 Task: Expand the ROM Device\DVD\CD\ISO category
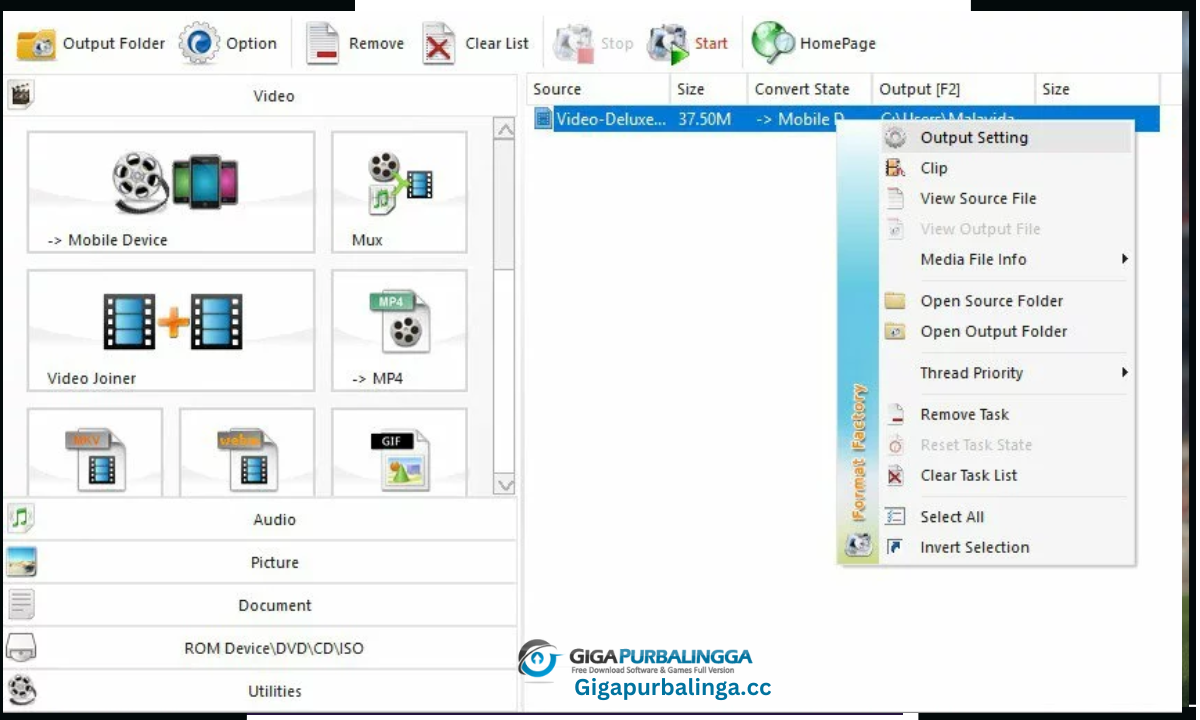[260, 648]
